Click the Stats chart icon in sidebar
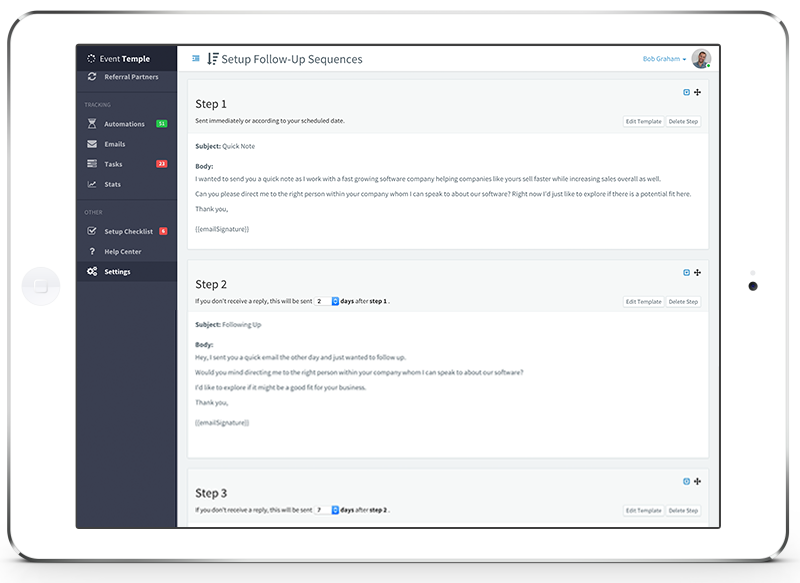Image resolution: width=800 pixels, height=583 pixels. 92,184
